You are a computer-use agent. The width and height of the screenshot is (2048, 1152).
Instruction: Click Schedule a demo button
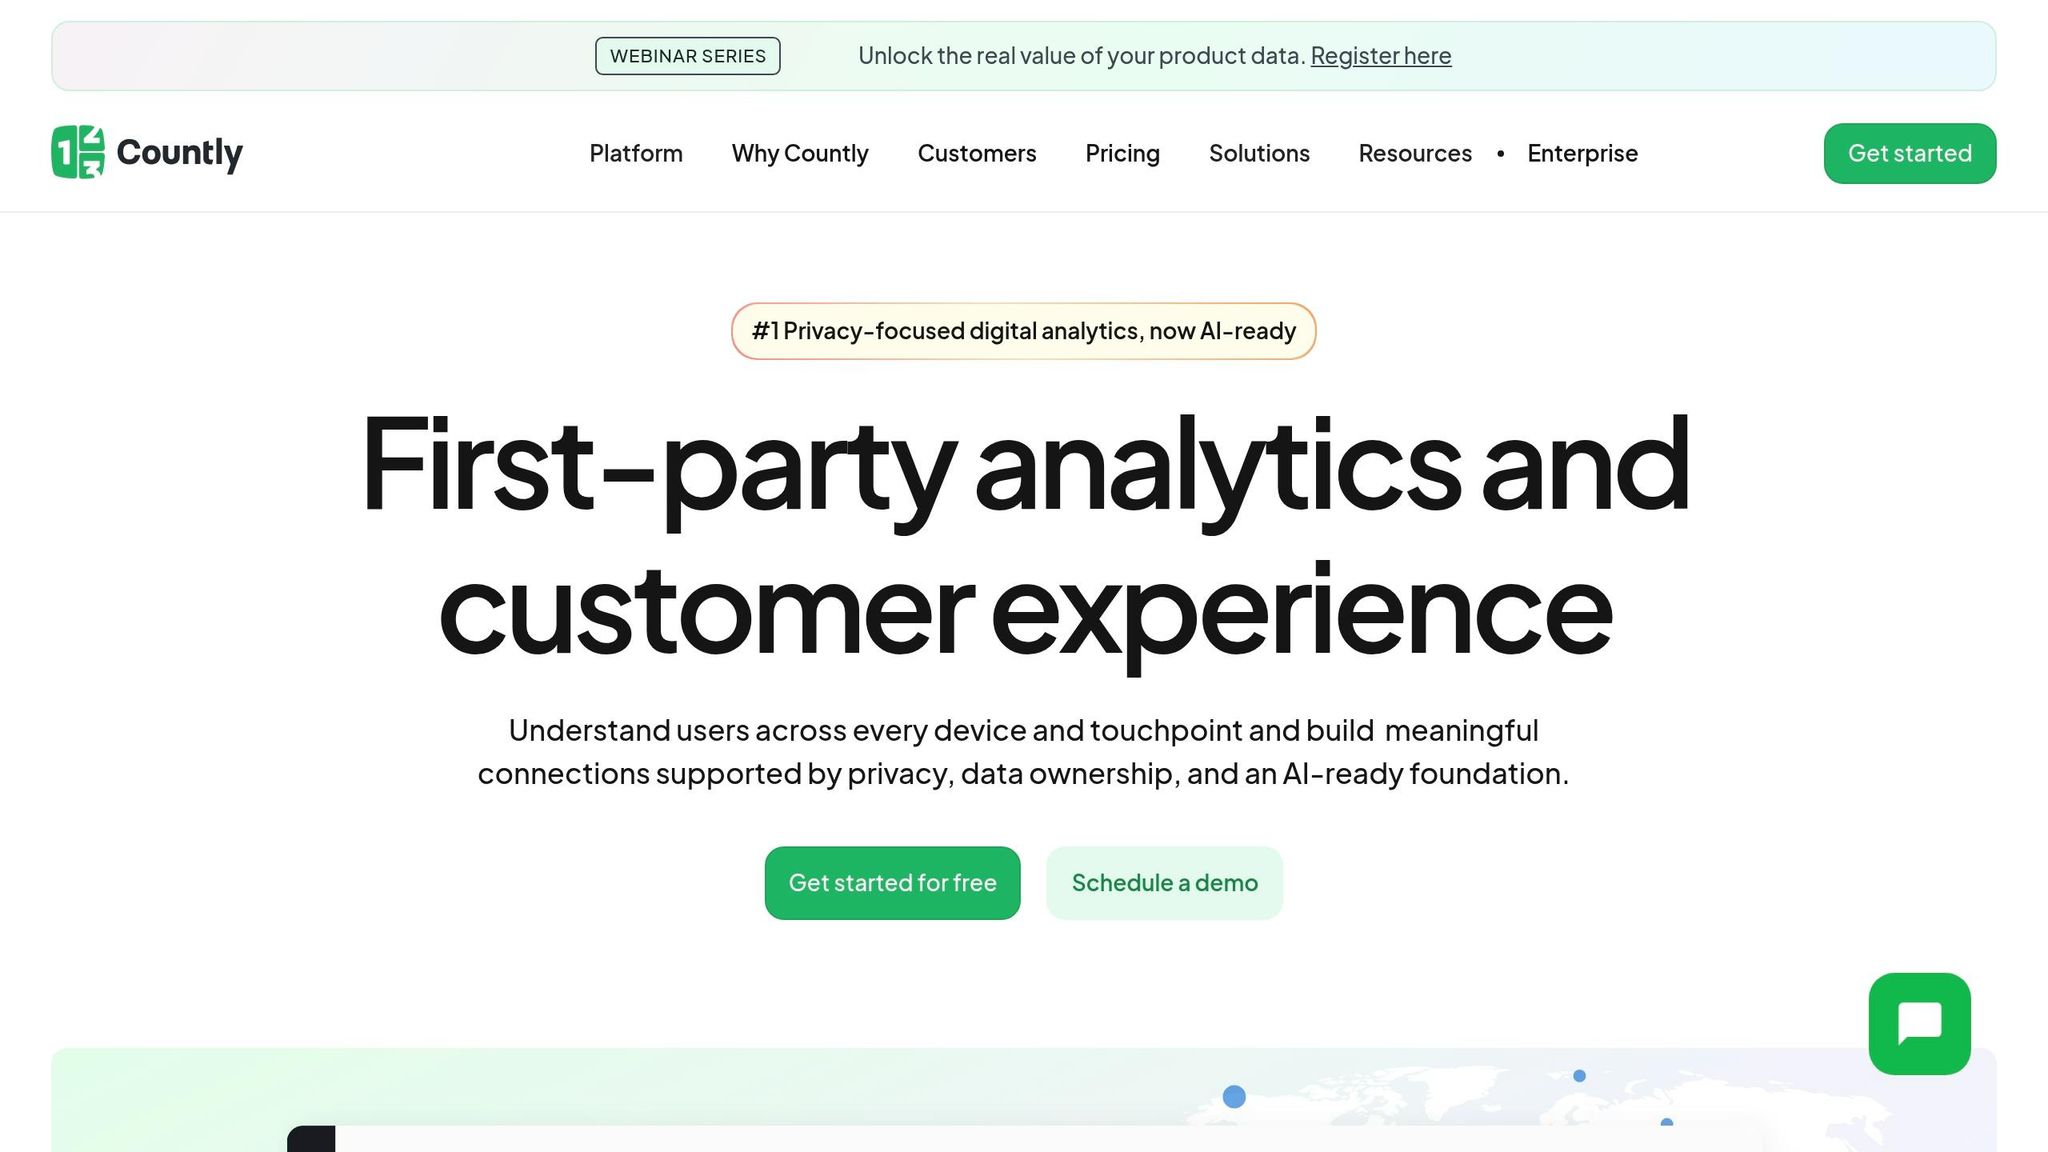pyautogui.click(x=1164, y=883)
